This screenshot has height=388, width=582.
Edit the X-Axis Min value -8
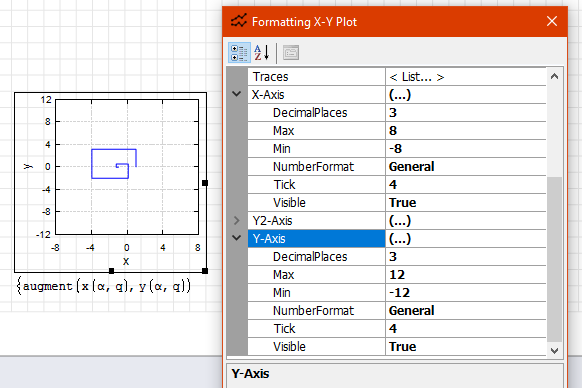tap(466, 149)
